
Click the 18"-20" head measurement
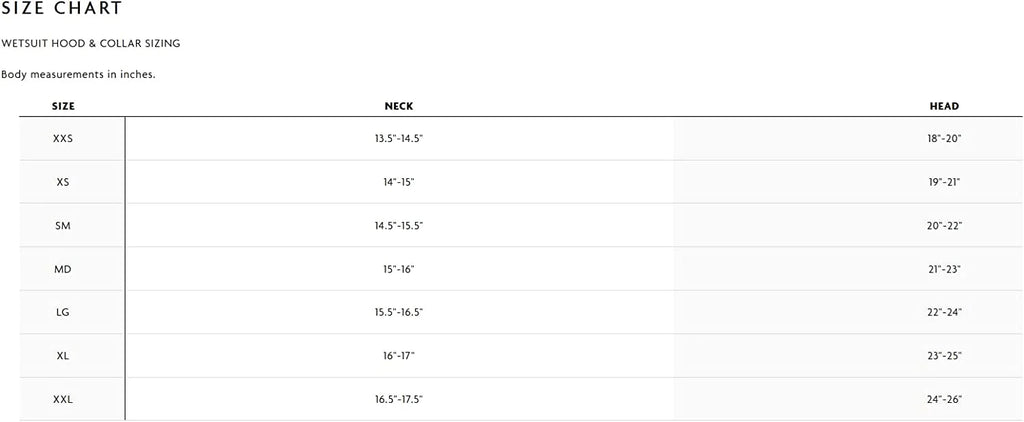pyautogui.click(x=944, y=138)
